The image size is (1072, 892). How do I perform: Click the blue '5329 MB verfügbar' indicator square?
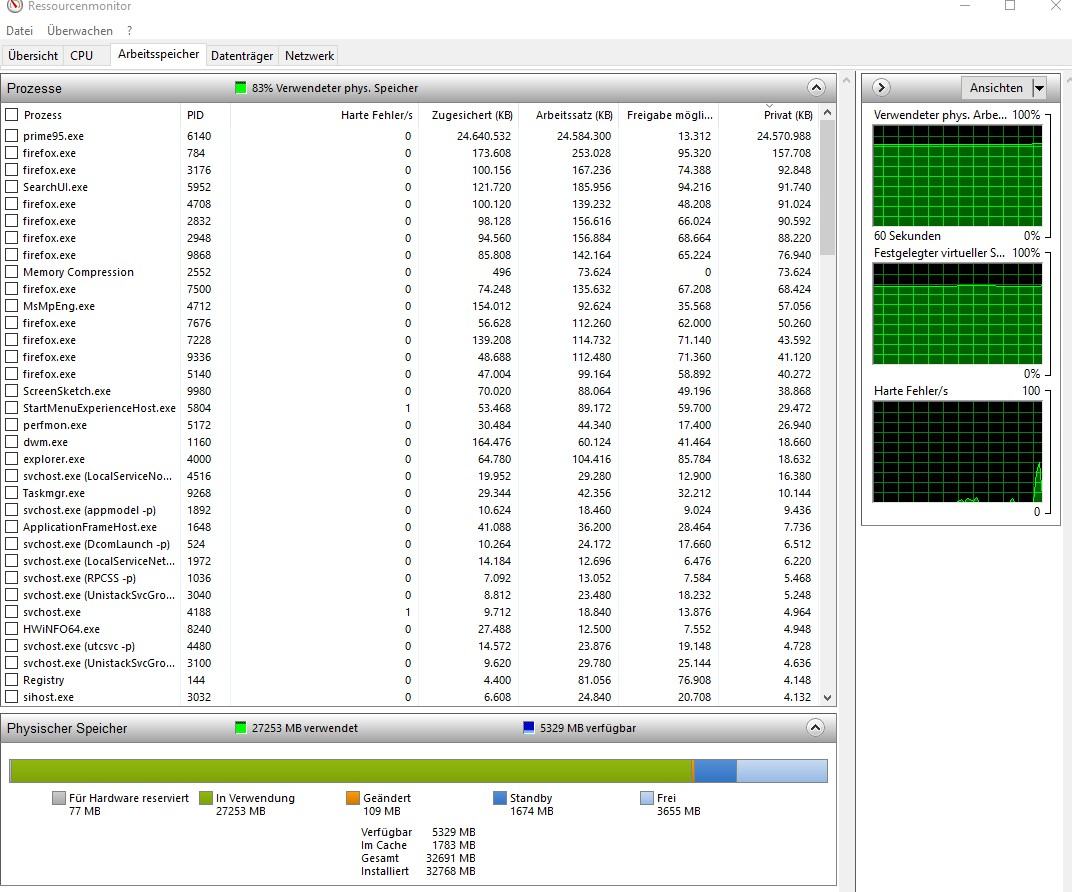pyautogui.click(x=528, y=727)
